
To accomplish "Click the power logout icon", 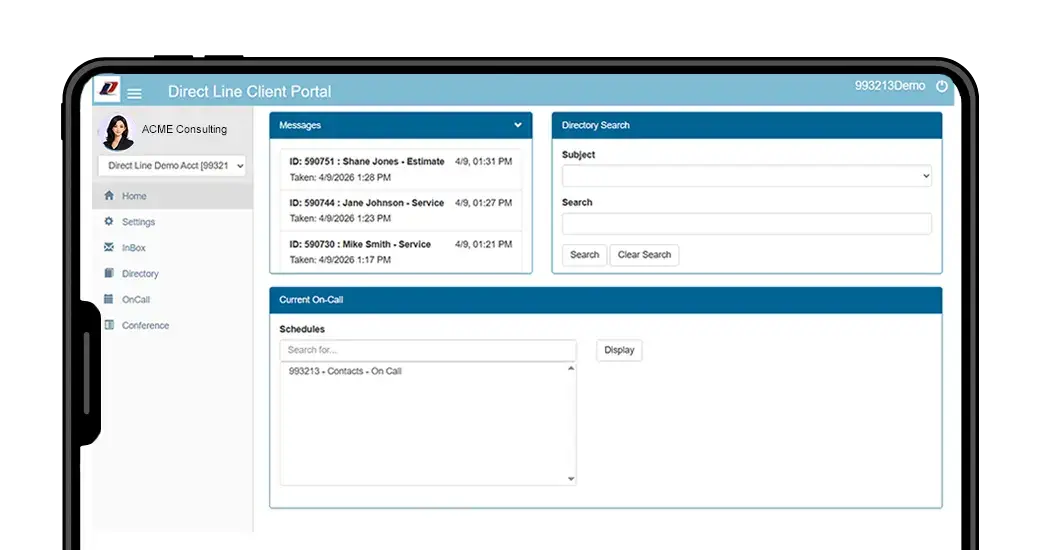I will (941, 87).
